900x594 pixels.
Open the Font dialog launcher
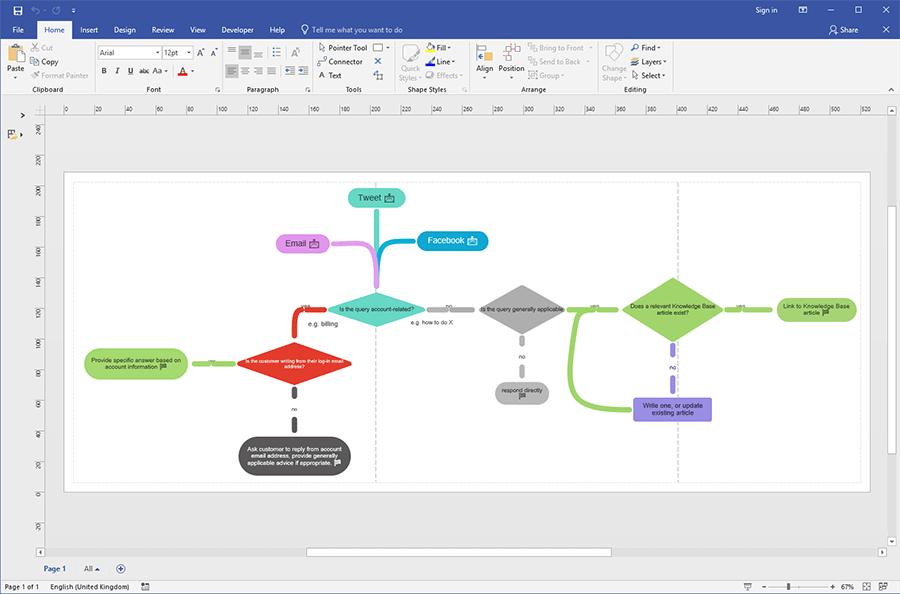[218, 90]
